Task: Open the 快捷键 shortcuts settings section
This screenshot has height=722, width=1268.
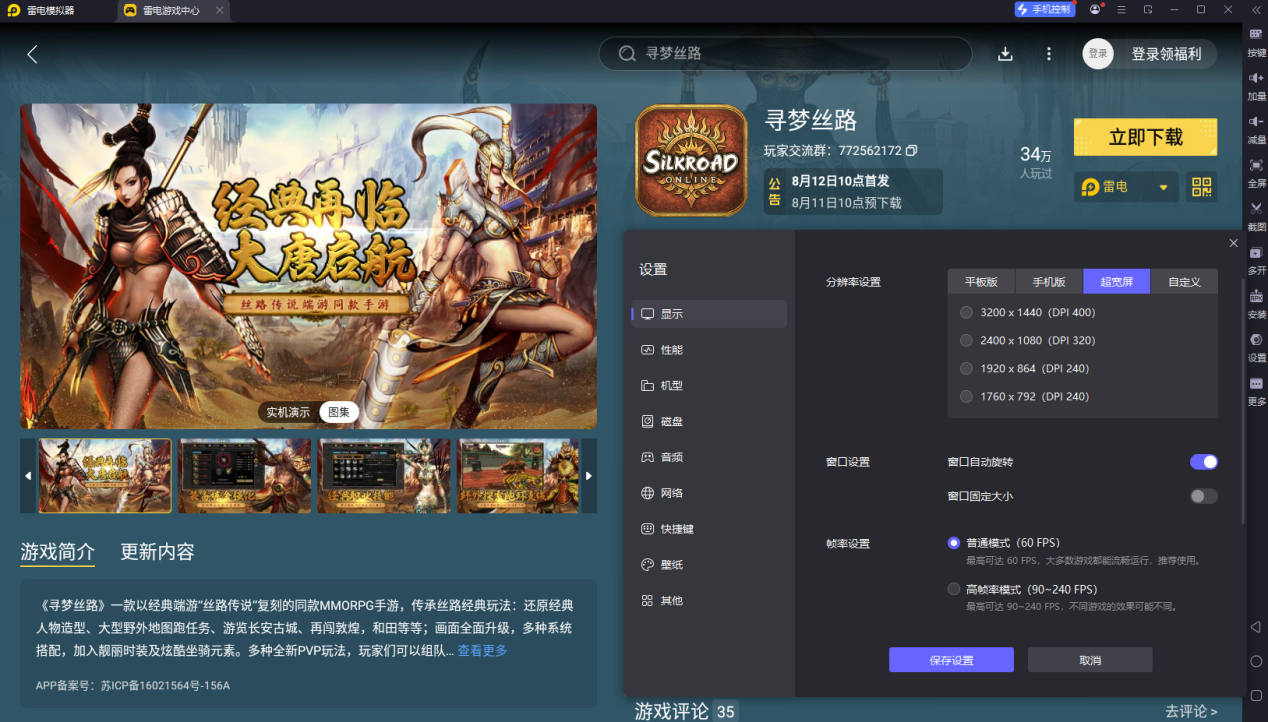Action: click(x=709, y=529)
